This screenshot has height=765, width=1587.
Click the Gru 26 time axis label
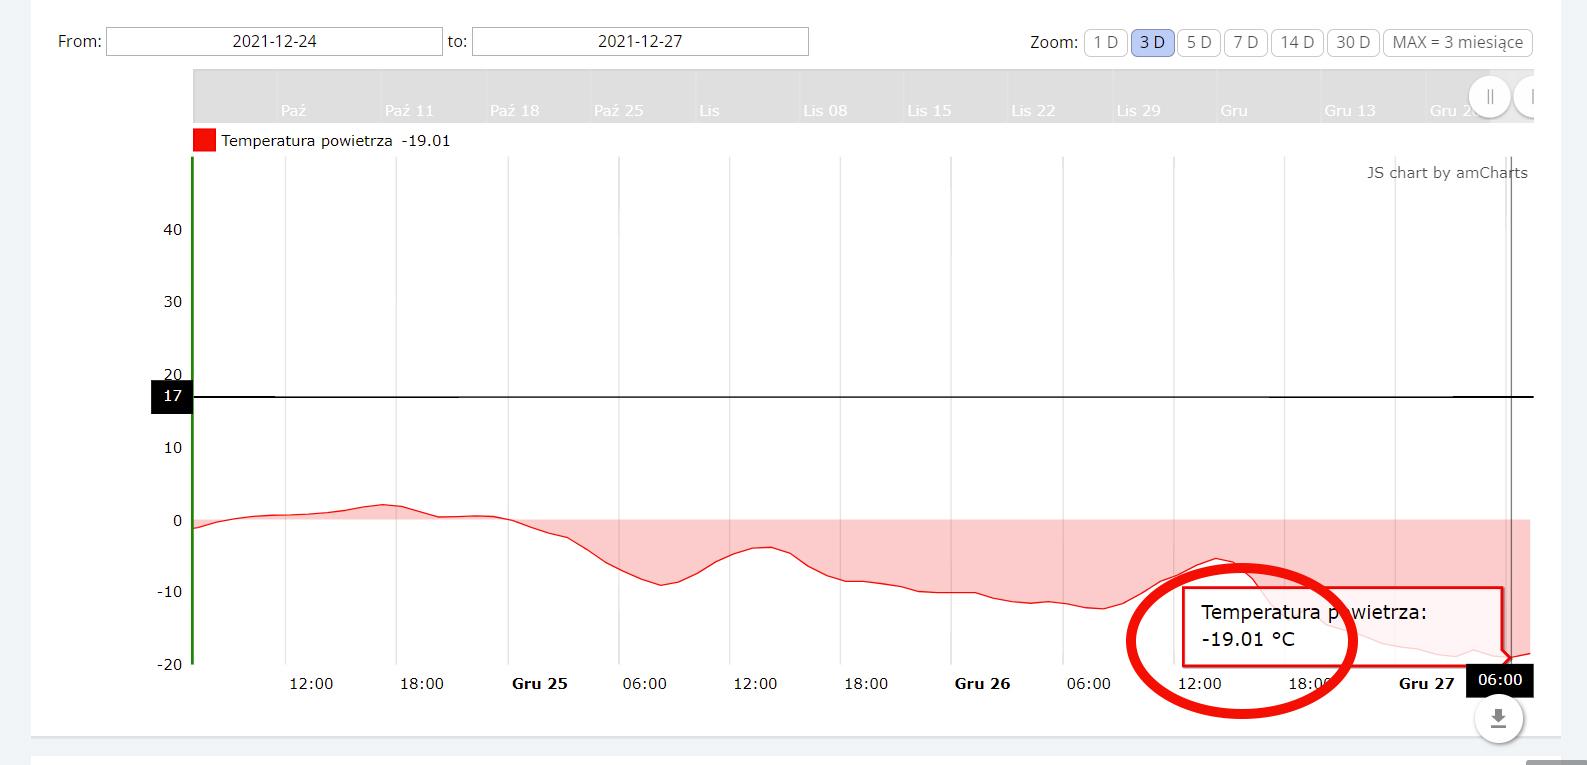click(x=982, y=684)
